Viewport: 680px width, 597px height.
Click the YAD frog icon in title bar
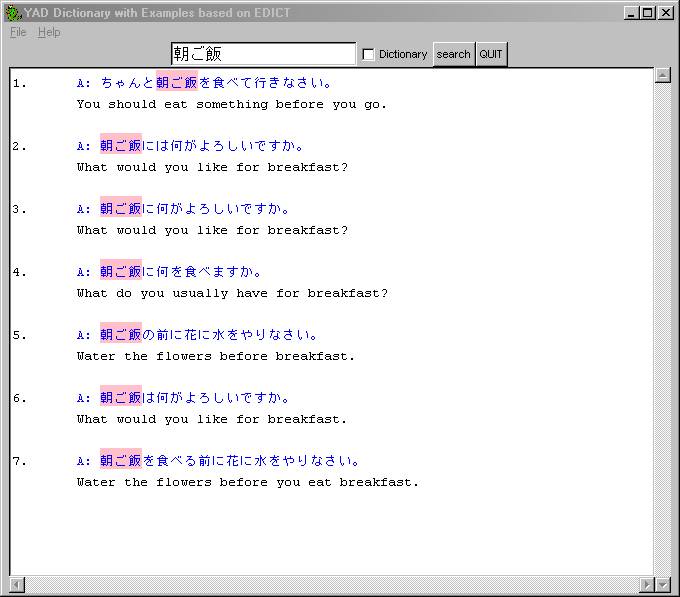coord(13,13)
